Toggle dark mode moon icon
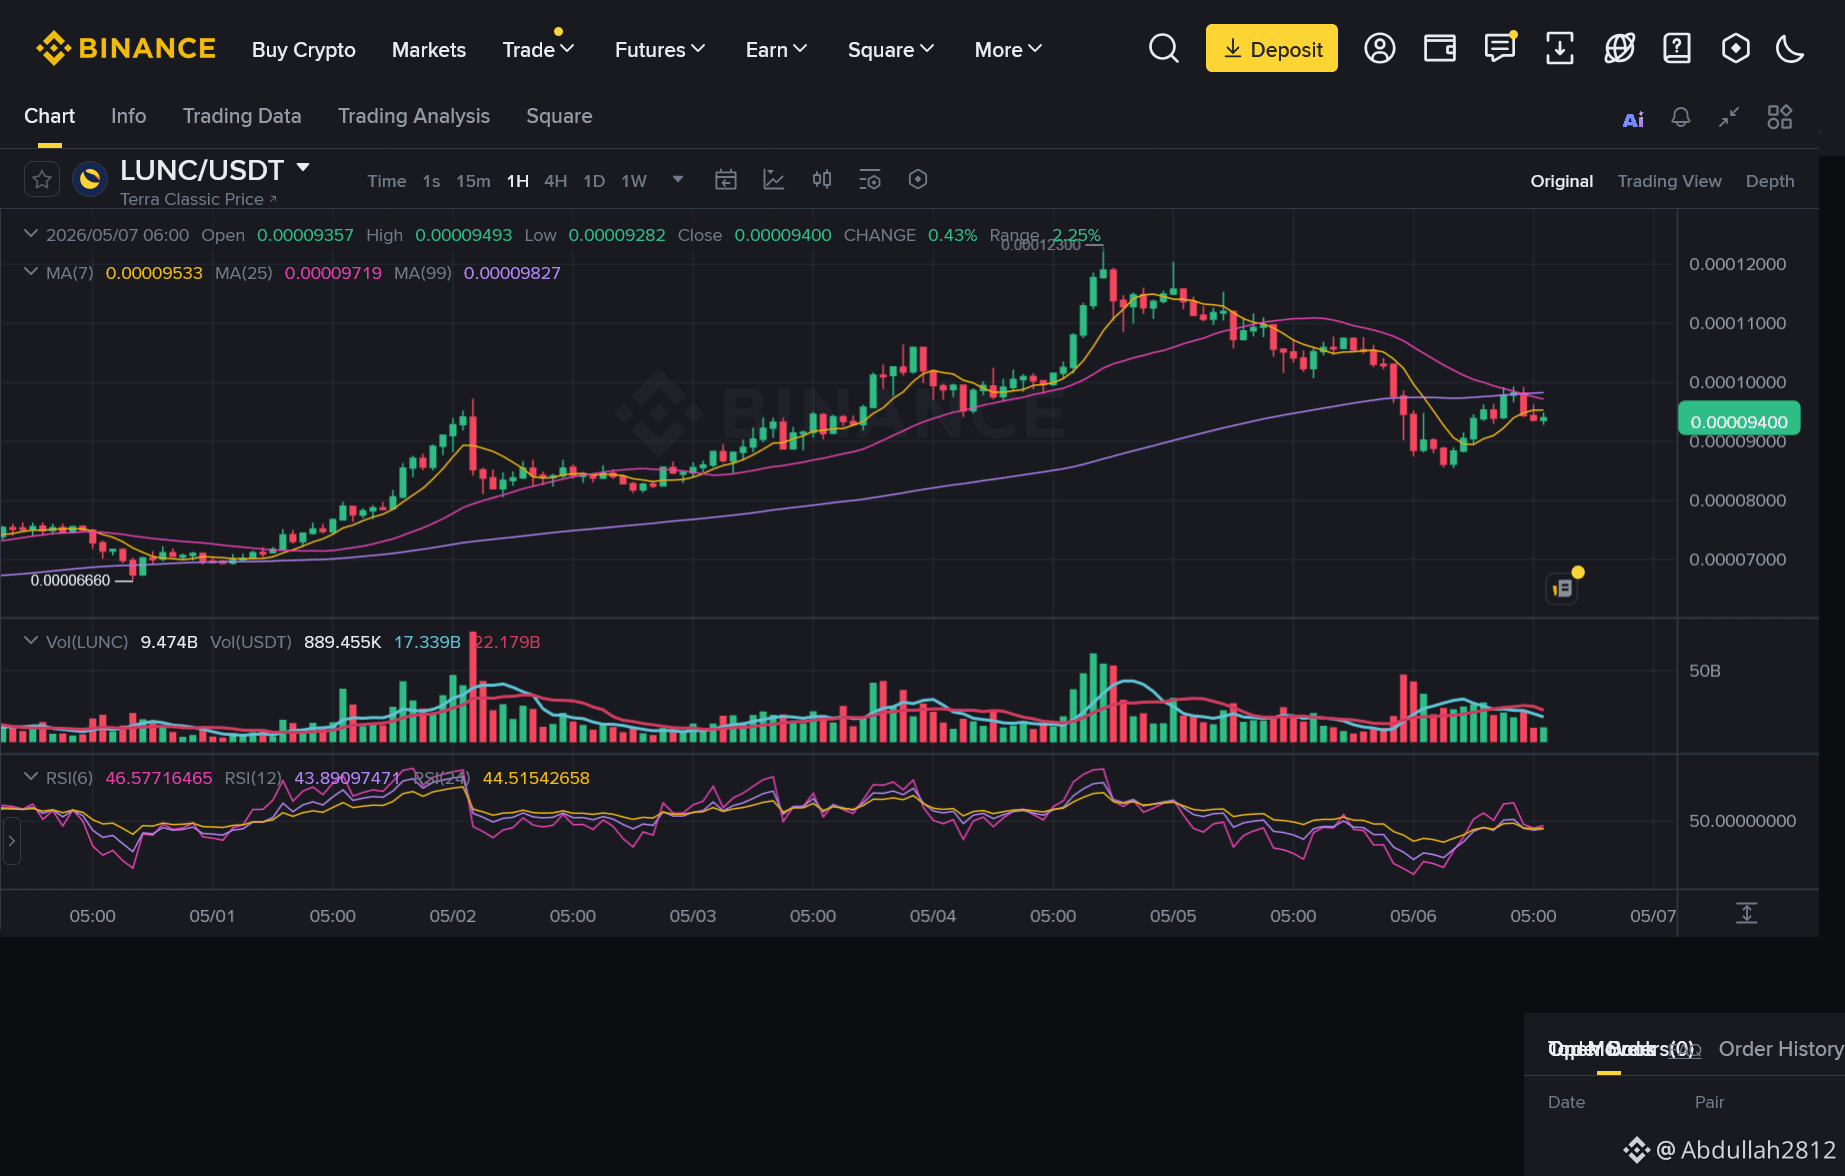 click(1790, 48)
